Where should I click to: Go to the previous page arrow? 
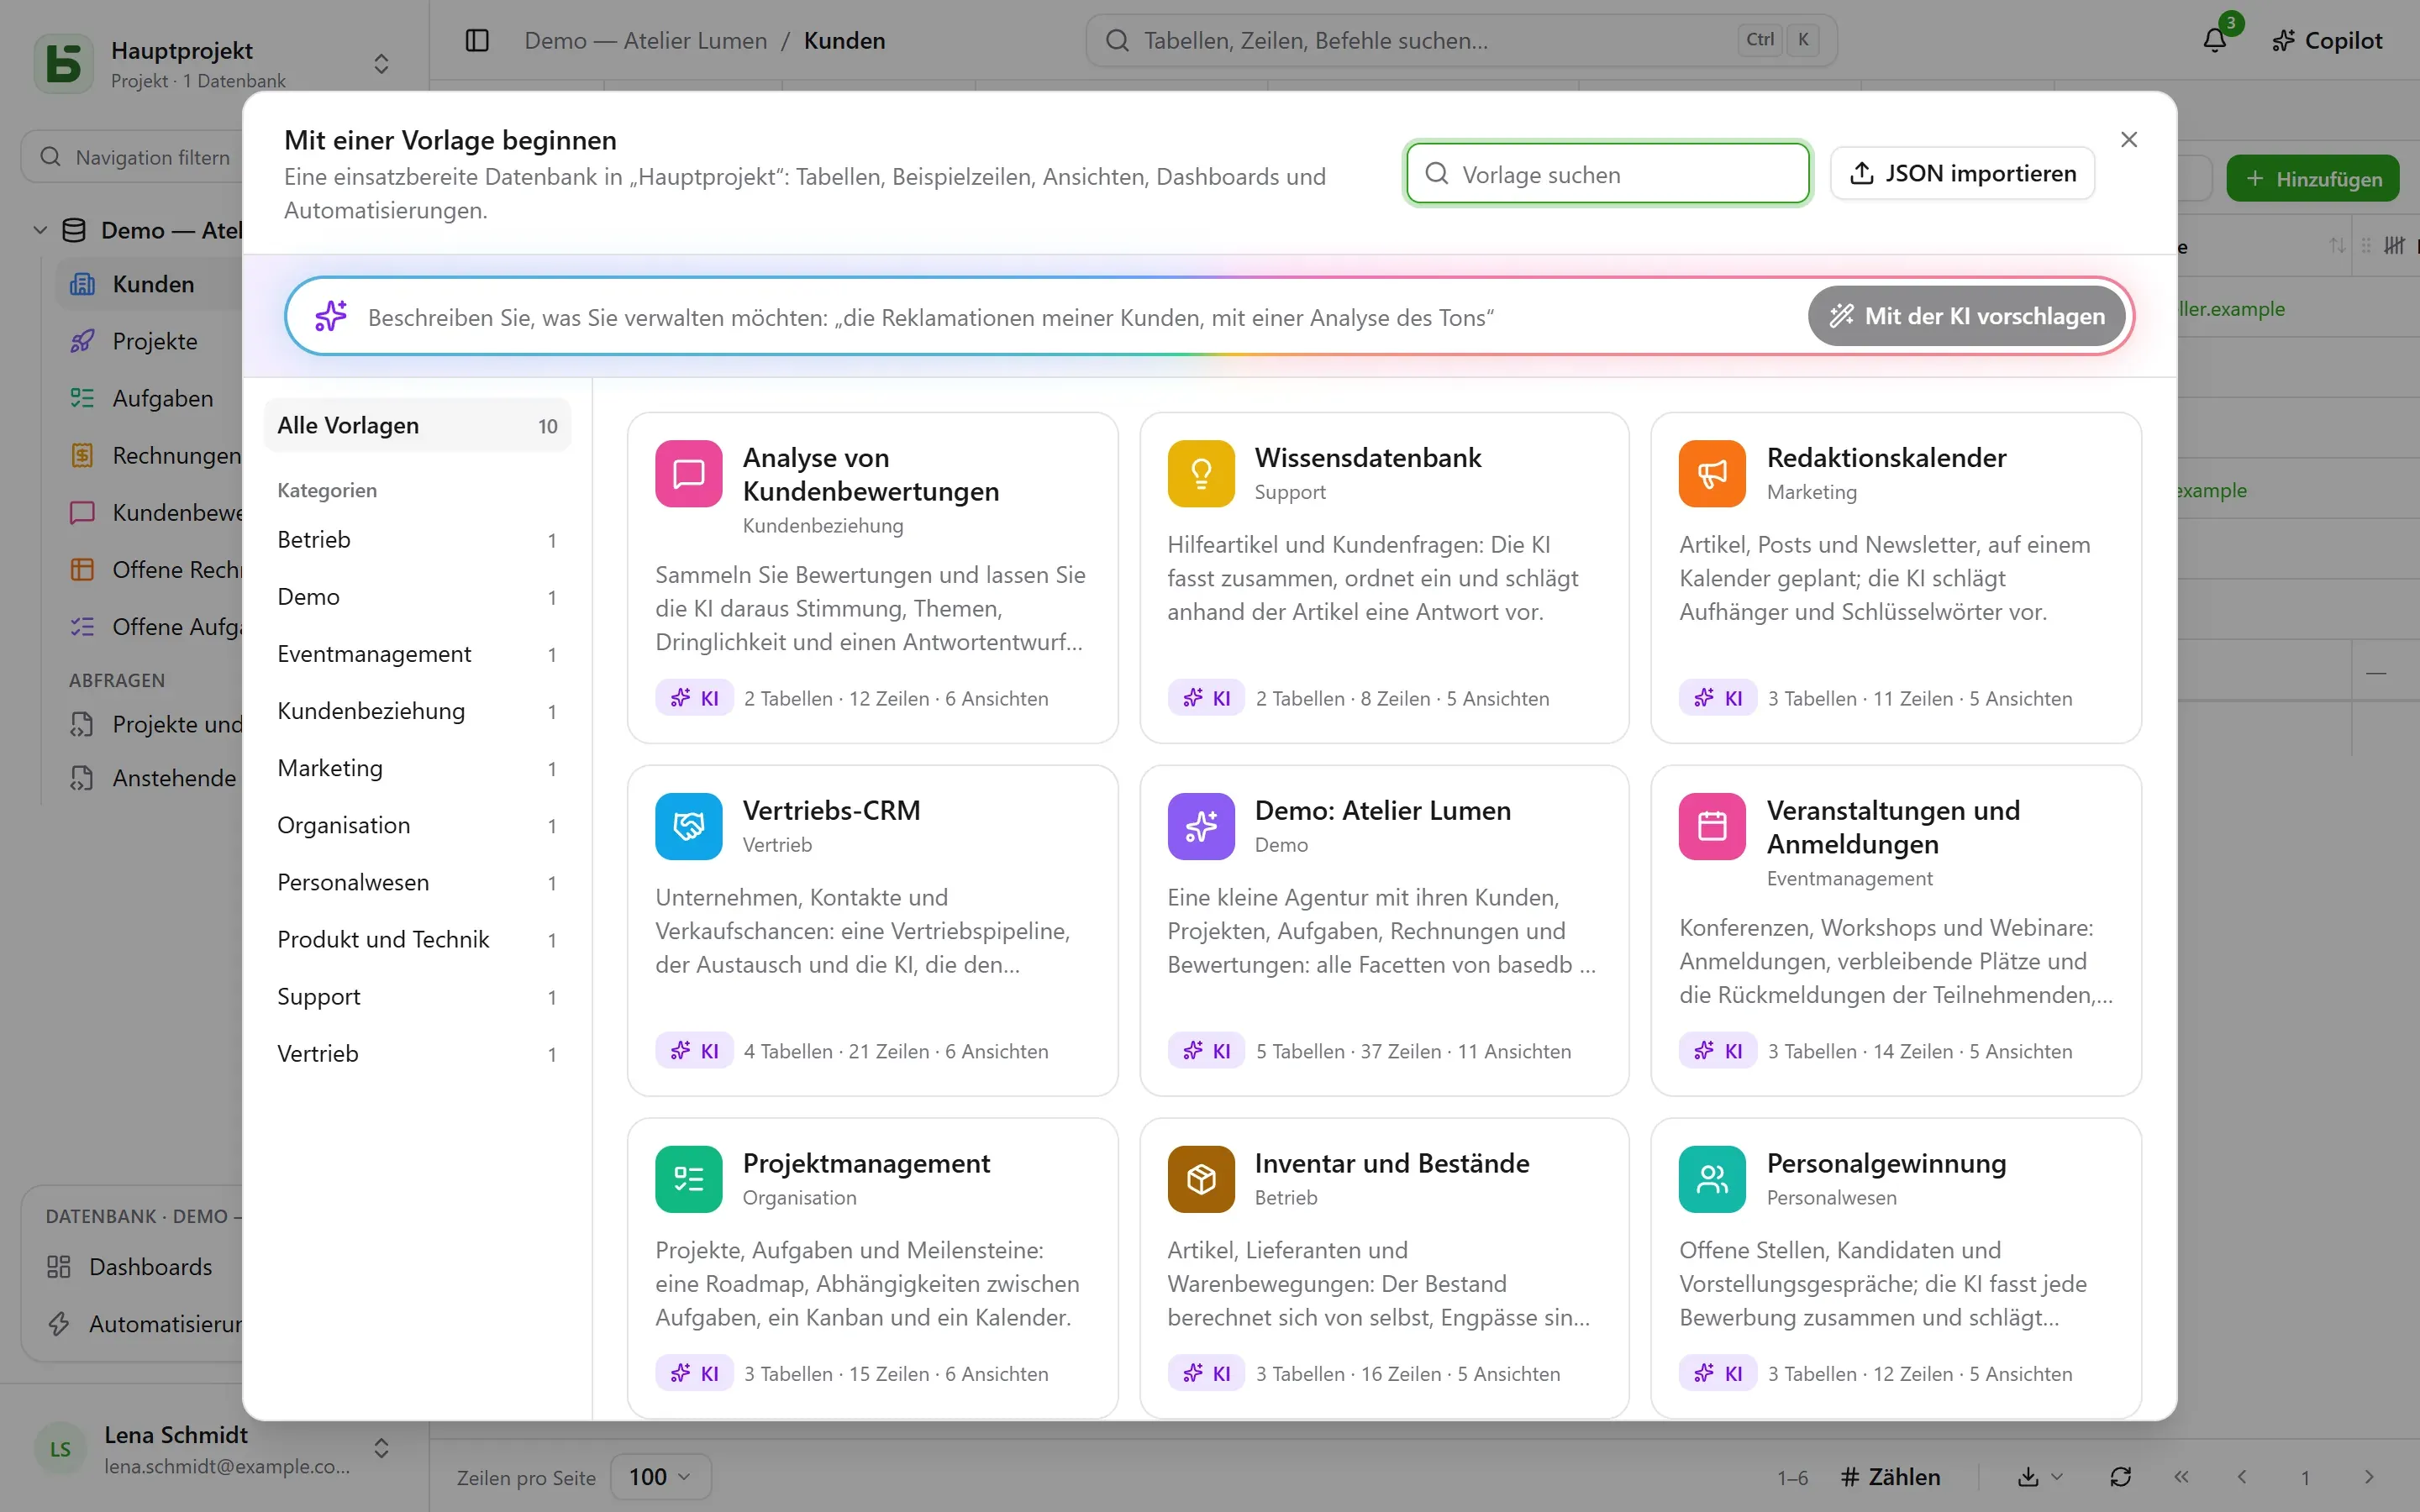click(2242, 1477)
